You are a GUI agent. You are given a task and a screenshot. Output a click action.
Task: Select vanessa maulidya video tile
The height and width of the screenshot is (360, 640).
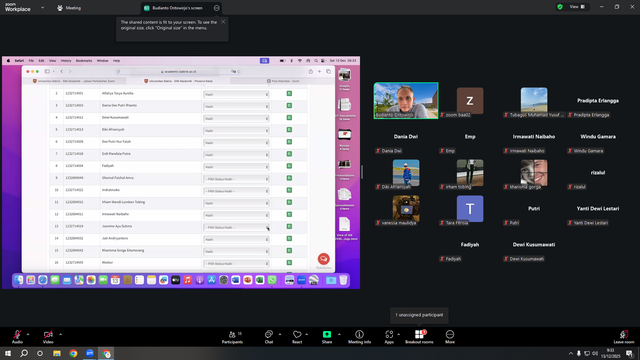coord(406,209)
